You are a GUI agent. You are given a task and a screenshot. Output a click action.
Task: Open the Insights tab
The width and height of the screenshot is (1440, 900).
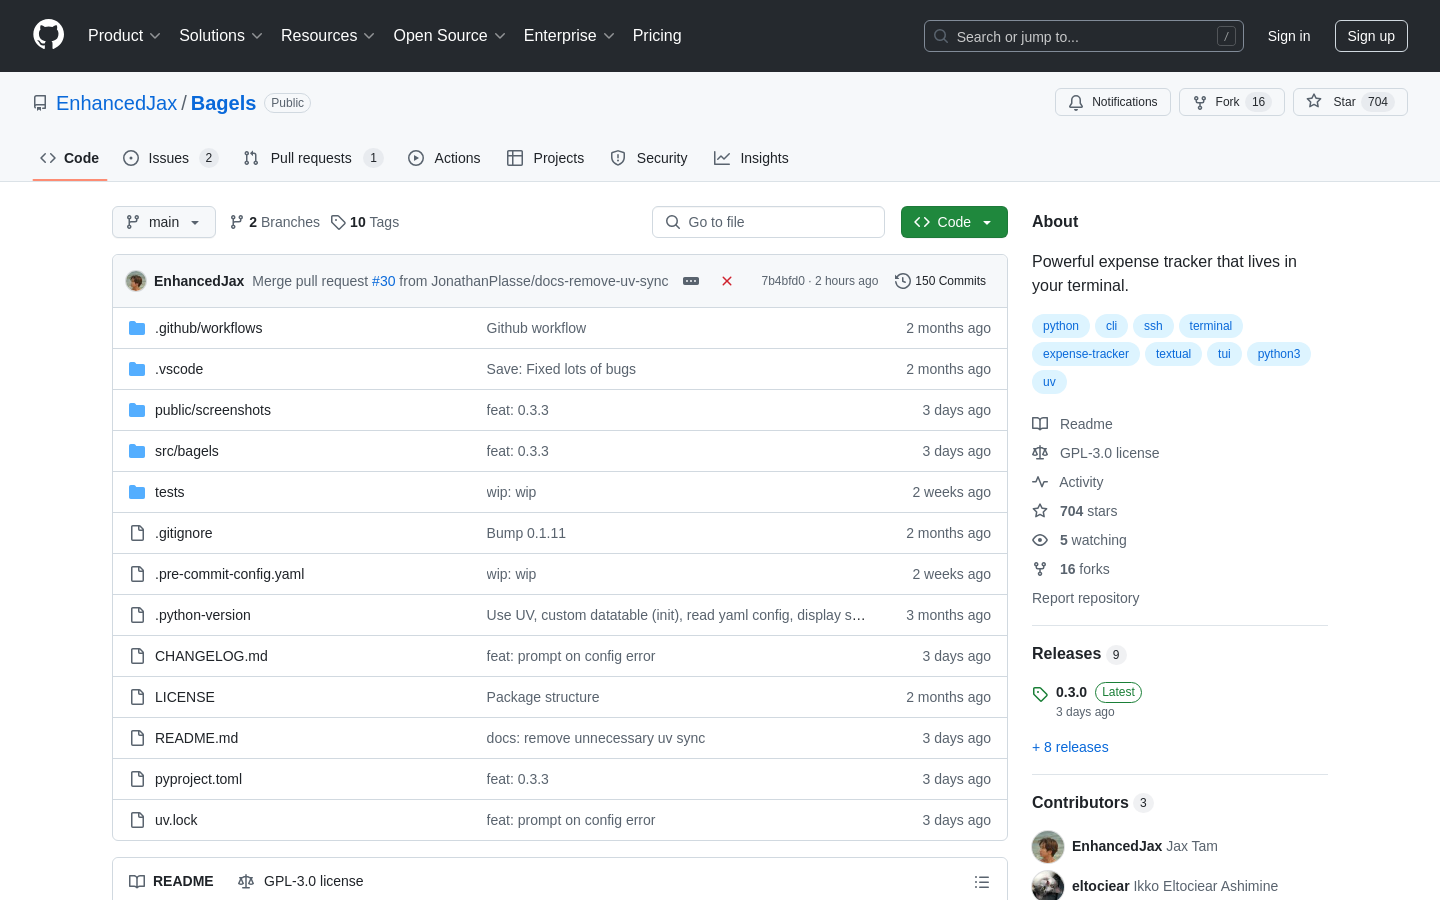[x=751, y=158]
